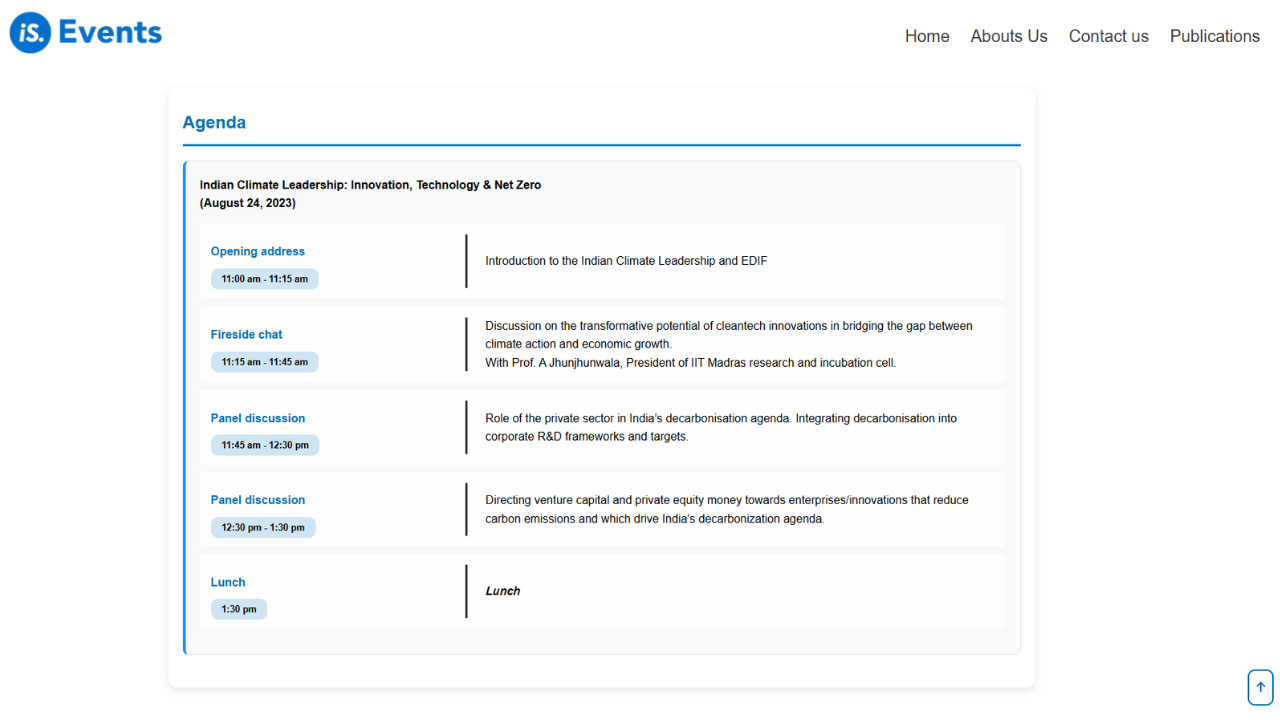
Task: Select the 11:15 am - 11:45 am time badge
Action: click(x=265, y=362)
